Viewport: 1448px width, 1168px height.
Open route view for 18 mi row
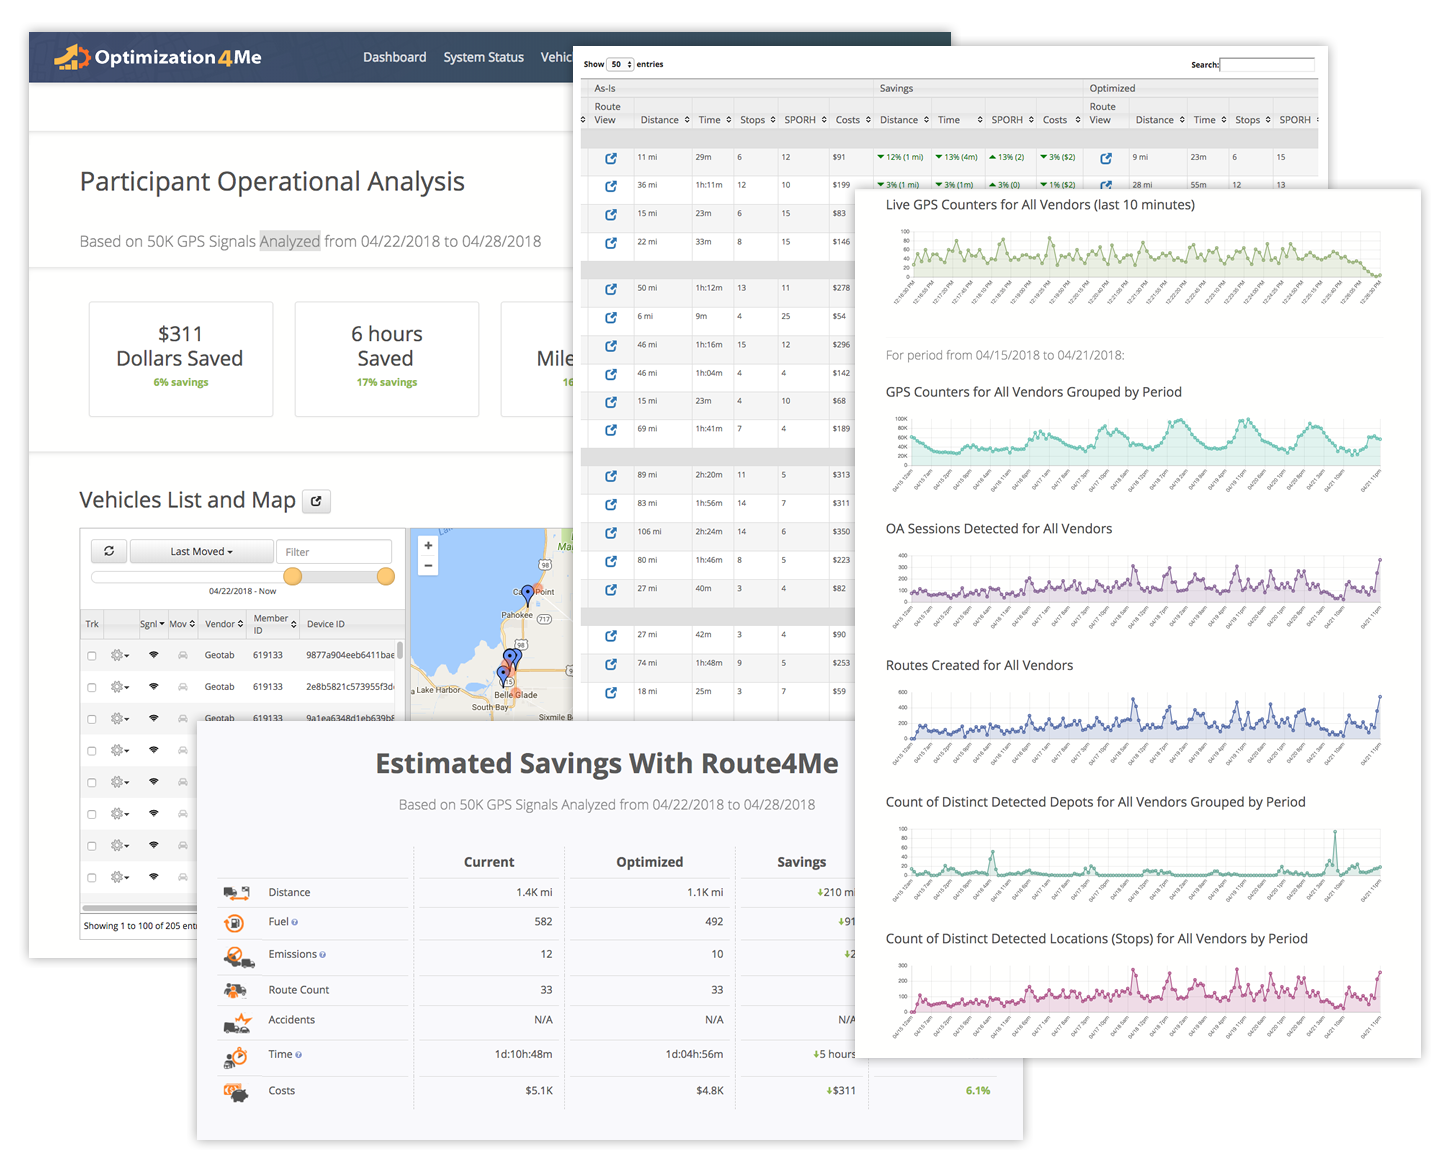click(x=610, y=692)
